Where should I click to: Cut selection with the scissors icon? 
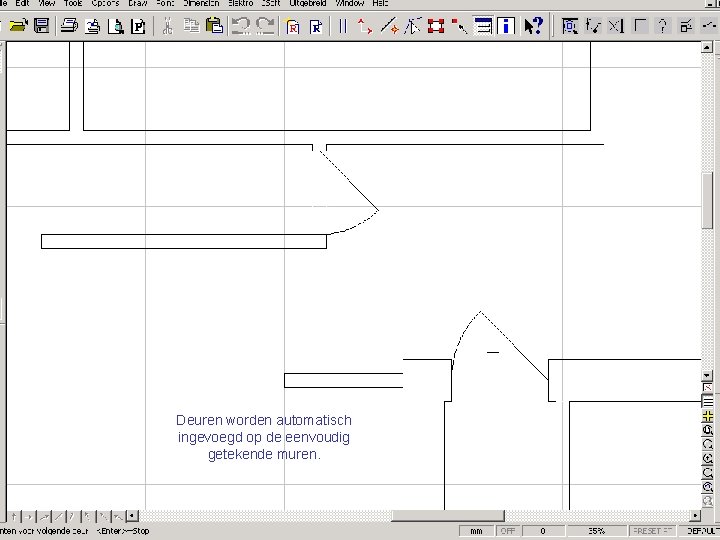168,25
